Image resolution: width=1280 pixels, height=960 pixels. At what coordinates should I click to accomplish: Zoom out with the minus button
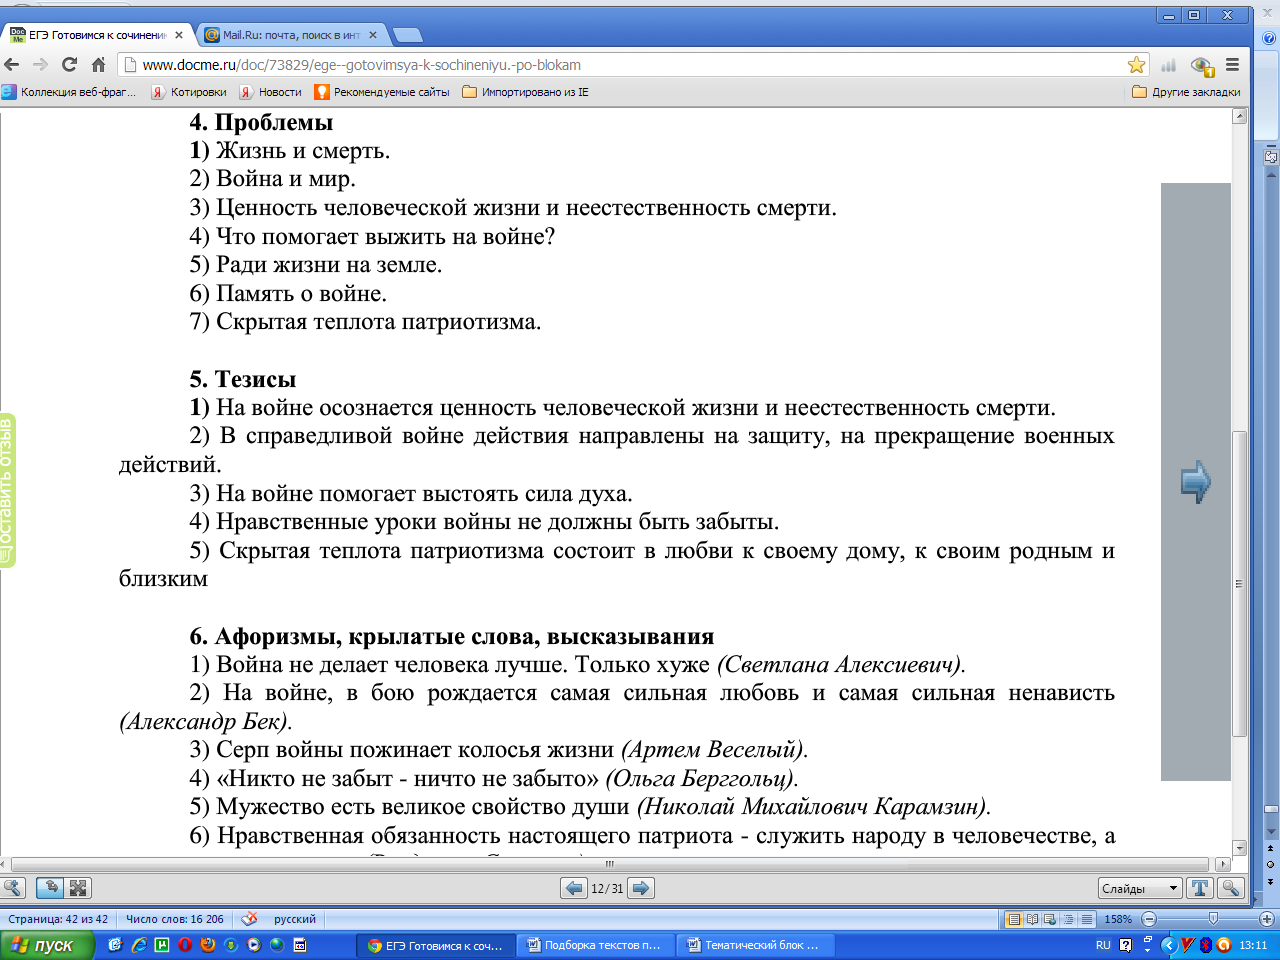(x=1149, y=919)
